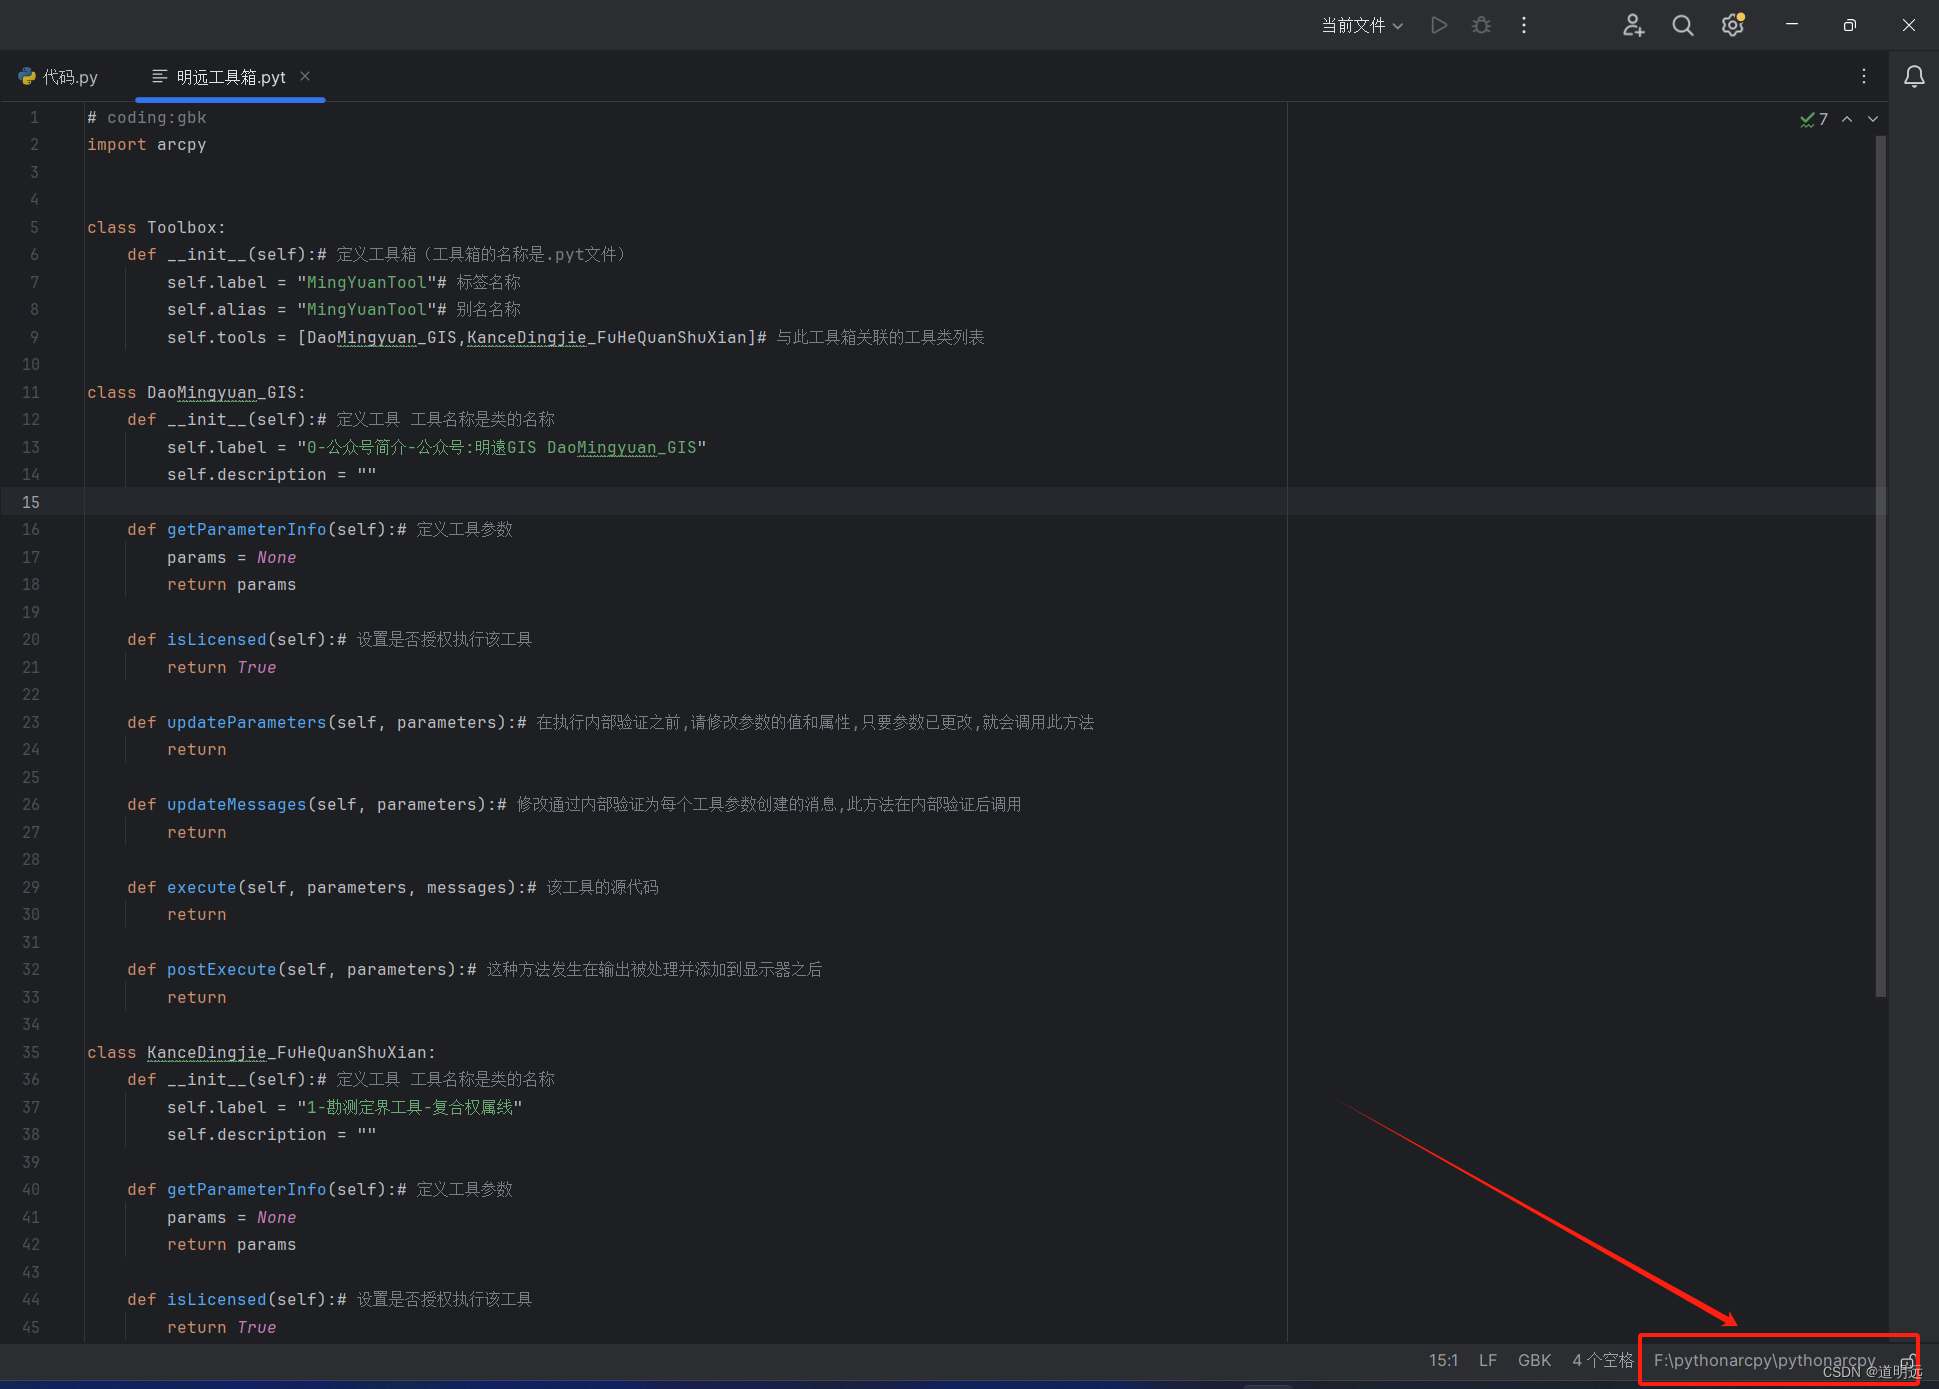Open the IDE Settings gear
This screenshot has width=1939, height=1389.
coord(1732,25)
